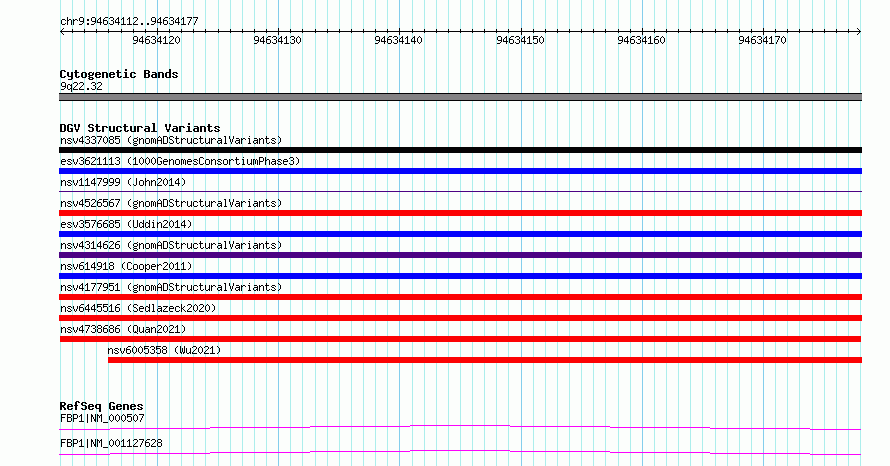Click ruler tick label 94634130
The image size is (890, 466).
[x=278, y=40]
